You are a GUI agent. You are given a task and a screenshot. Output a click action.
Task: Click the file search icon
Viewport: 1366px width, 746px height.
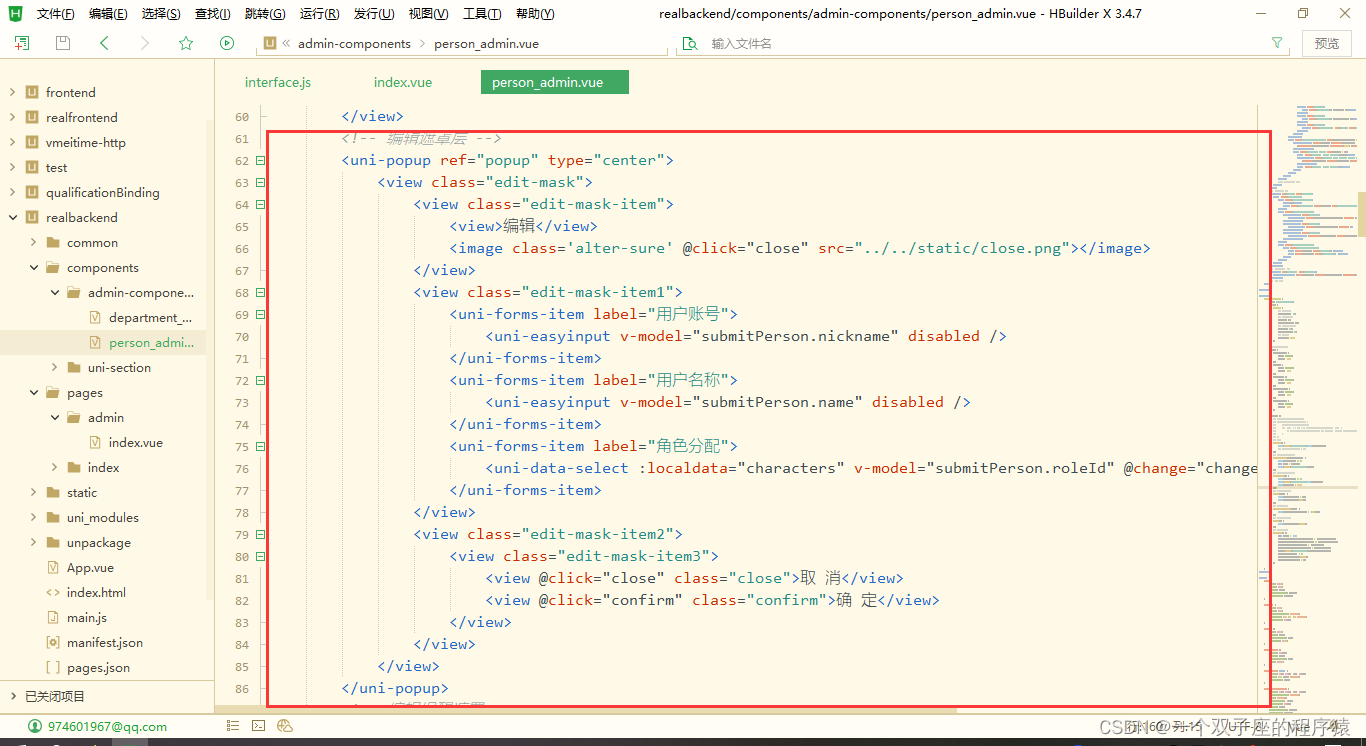click(689, 44)
